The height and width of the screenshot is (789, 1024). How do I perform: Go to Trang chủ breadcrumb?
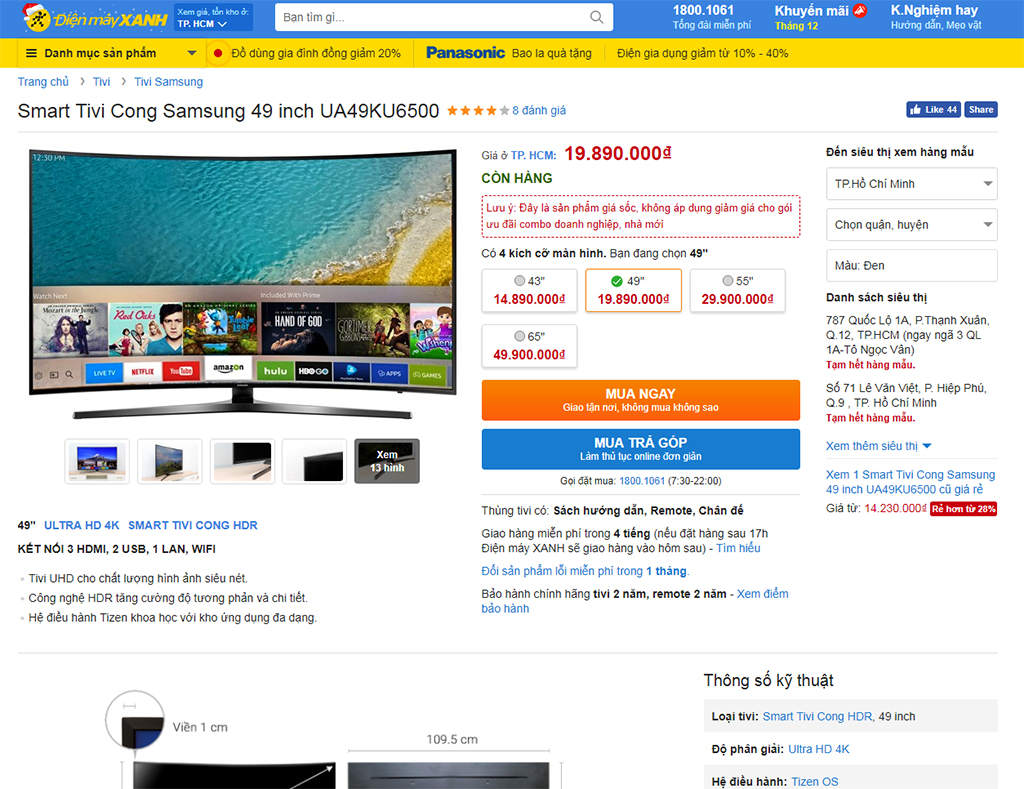tap(43, 82)
